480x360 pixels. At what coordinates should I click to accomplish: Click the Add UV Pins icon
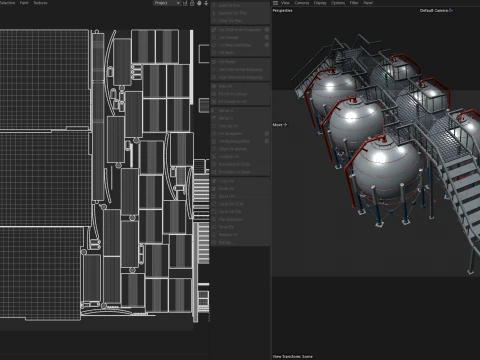click(x=214, y=5)
